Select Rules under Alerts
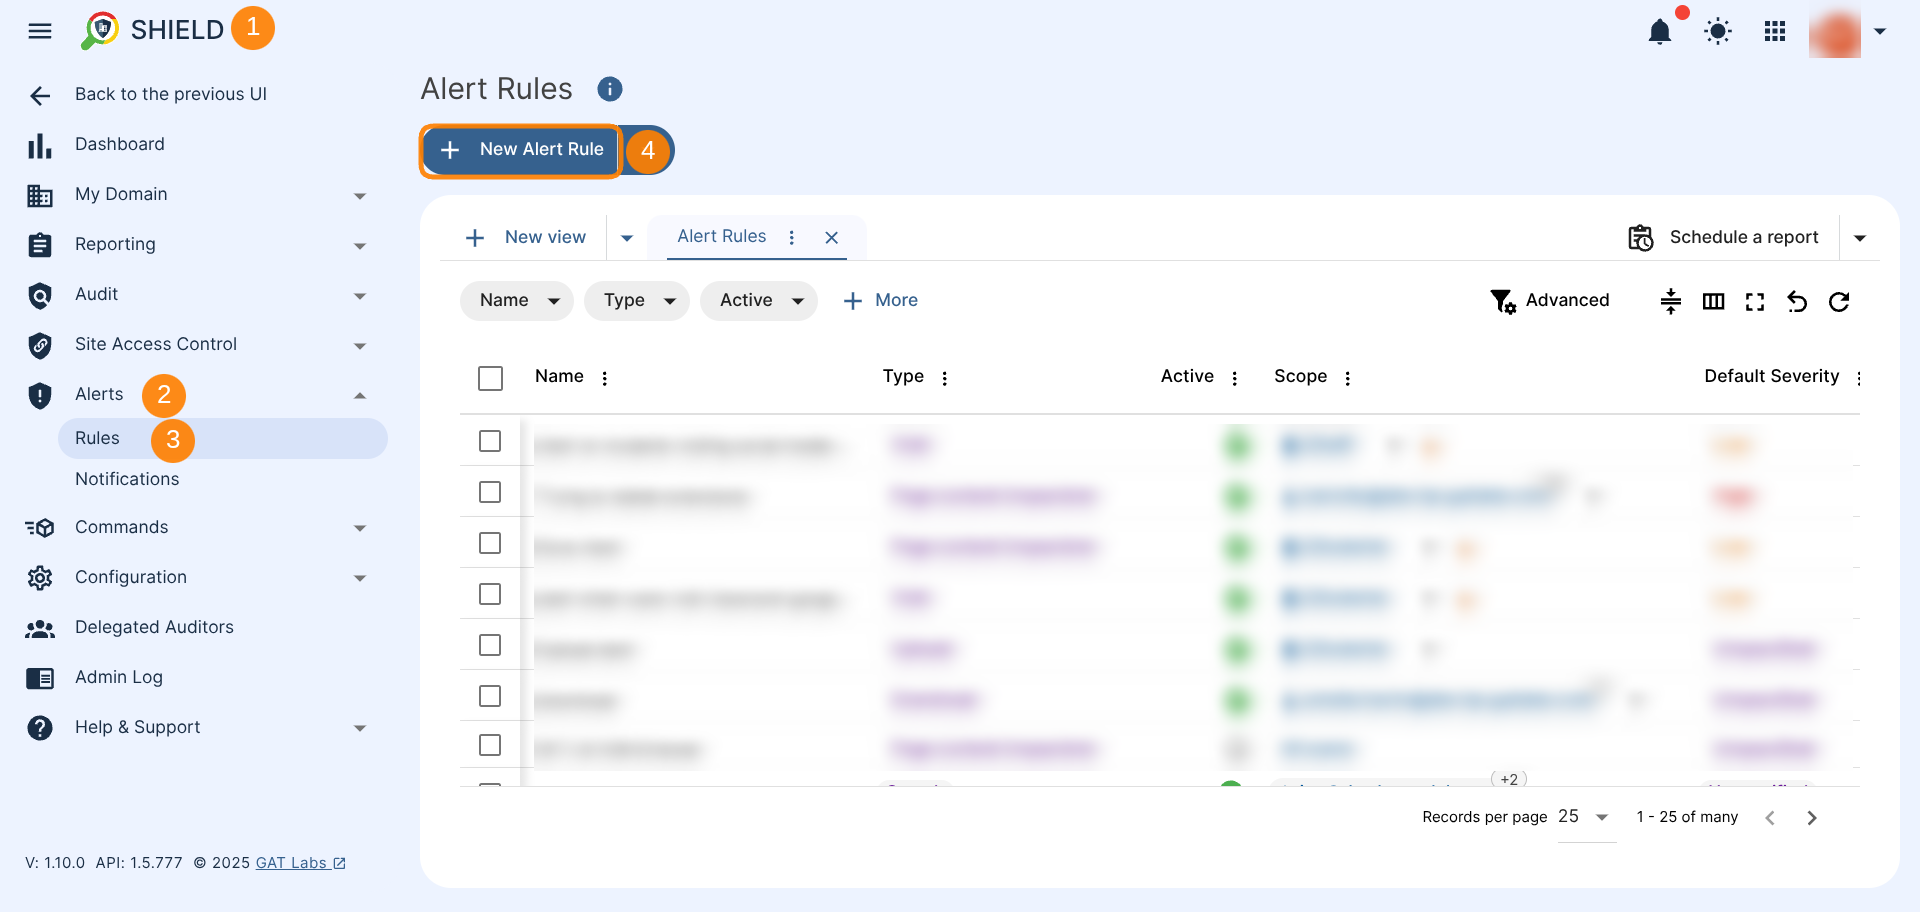Screen dimensions: 1920x912 (222, 438)
